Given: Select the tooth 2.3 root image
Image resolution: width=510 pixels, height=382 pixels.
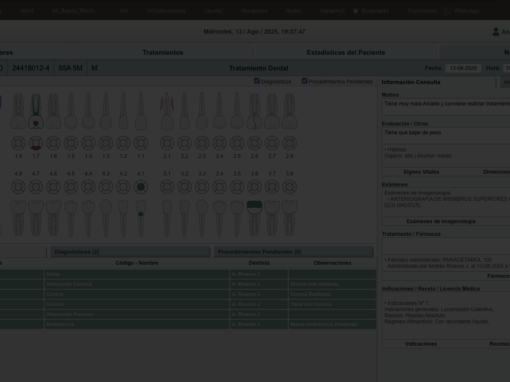Looking at the screenshot, I should pos(202,111).
